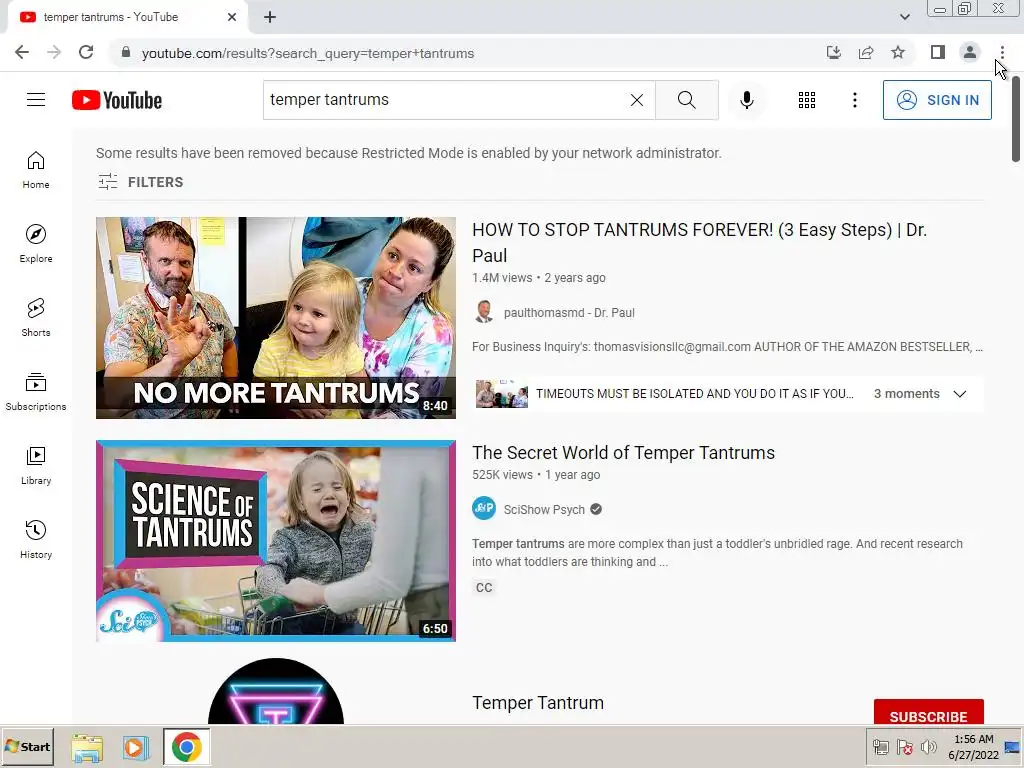The width and height of the screenshot is (1024, 768).
Task: Open 'HOW TO STOP TANTRUMS FOREVER' video title
Action: click(x=699, y=242)
